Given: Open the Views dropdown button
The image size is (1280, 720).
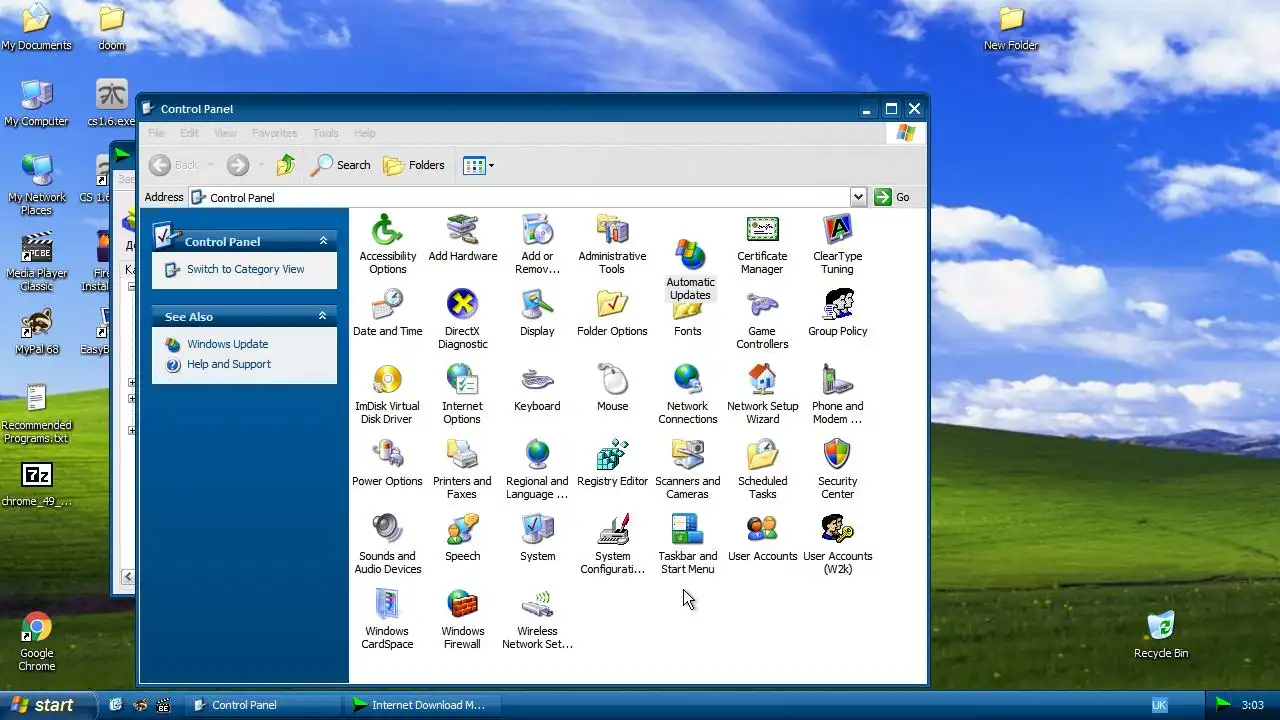Looking at the screenshot, I should click(x=478, y=165).
